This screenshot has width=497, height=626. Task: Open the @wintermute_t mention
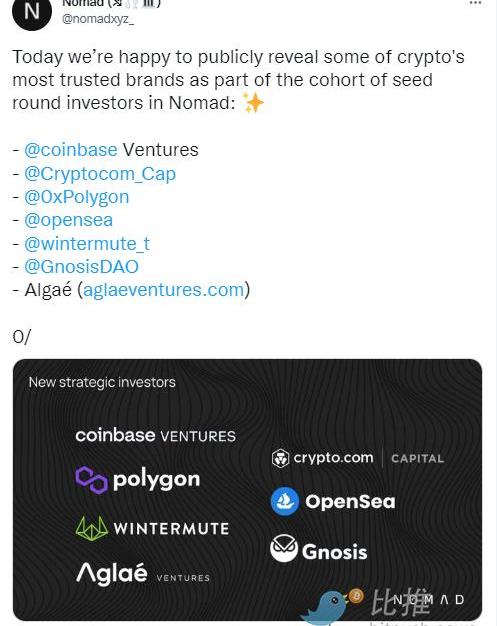coord(87,244)
